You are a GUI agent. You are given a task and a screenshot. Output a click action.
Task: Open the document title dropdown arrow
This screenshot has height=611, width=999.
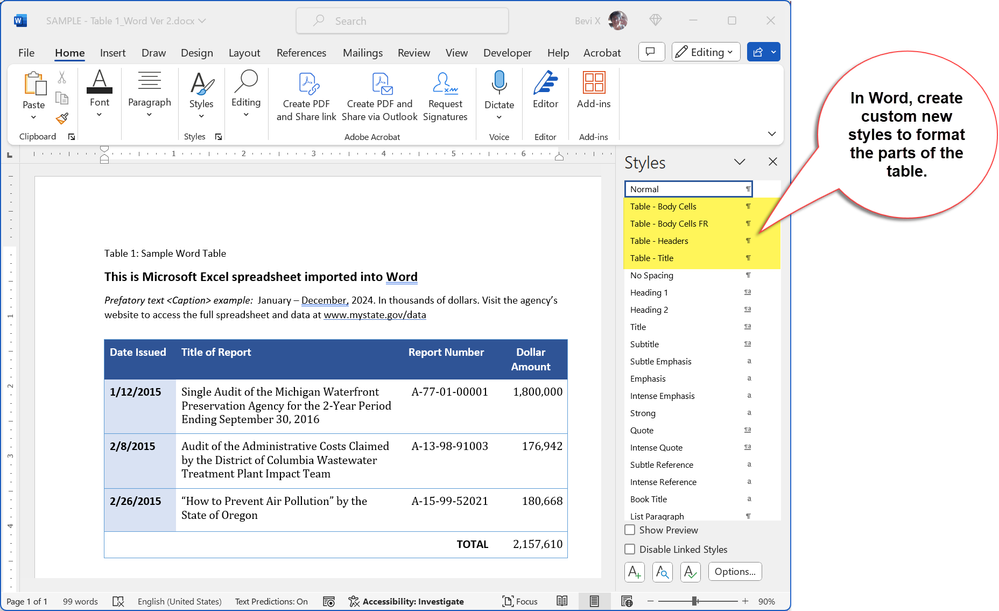pyautogui.click(x=202, y=21)
